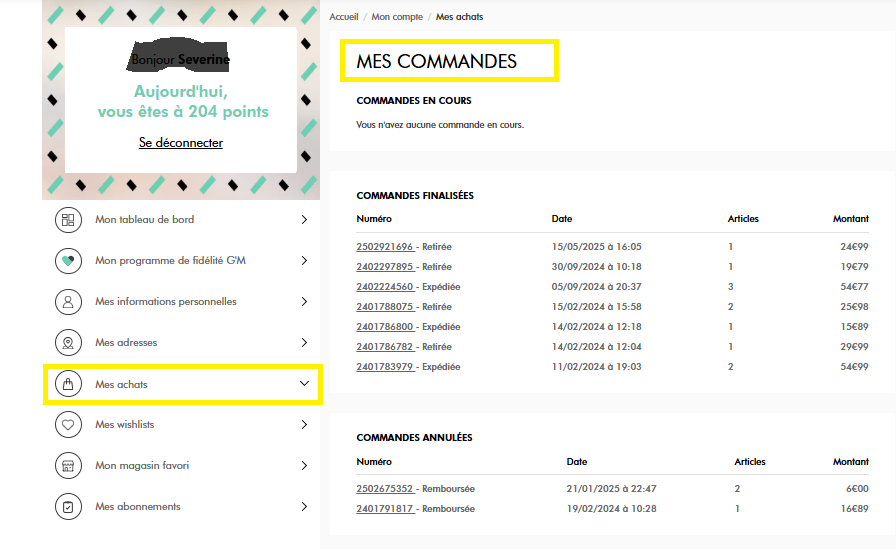
Task: Open cancelled order 2502675352
Action: [x=385, y=489]
